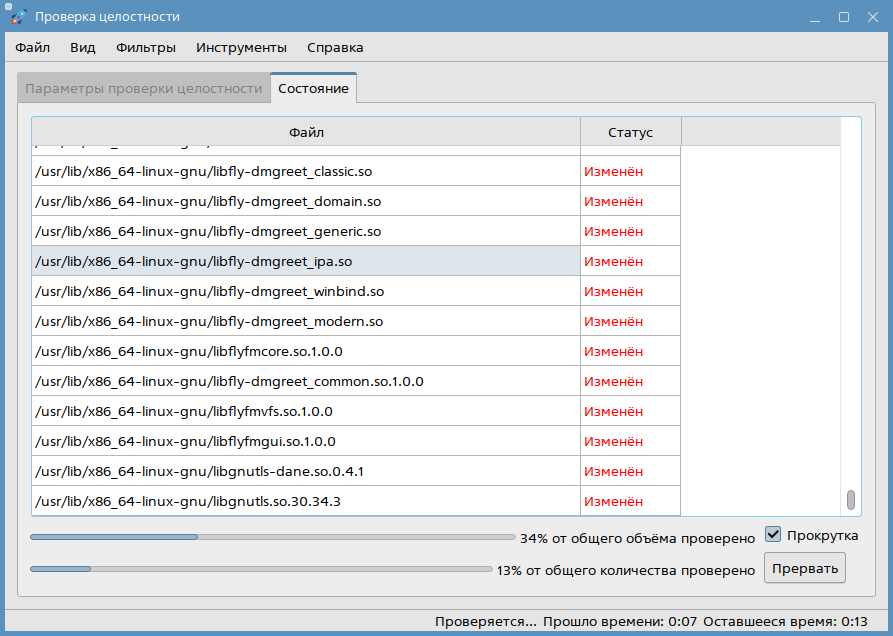Select the Состояние tab
This screenshot has width=893, height=636.
[313, 88]
